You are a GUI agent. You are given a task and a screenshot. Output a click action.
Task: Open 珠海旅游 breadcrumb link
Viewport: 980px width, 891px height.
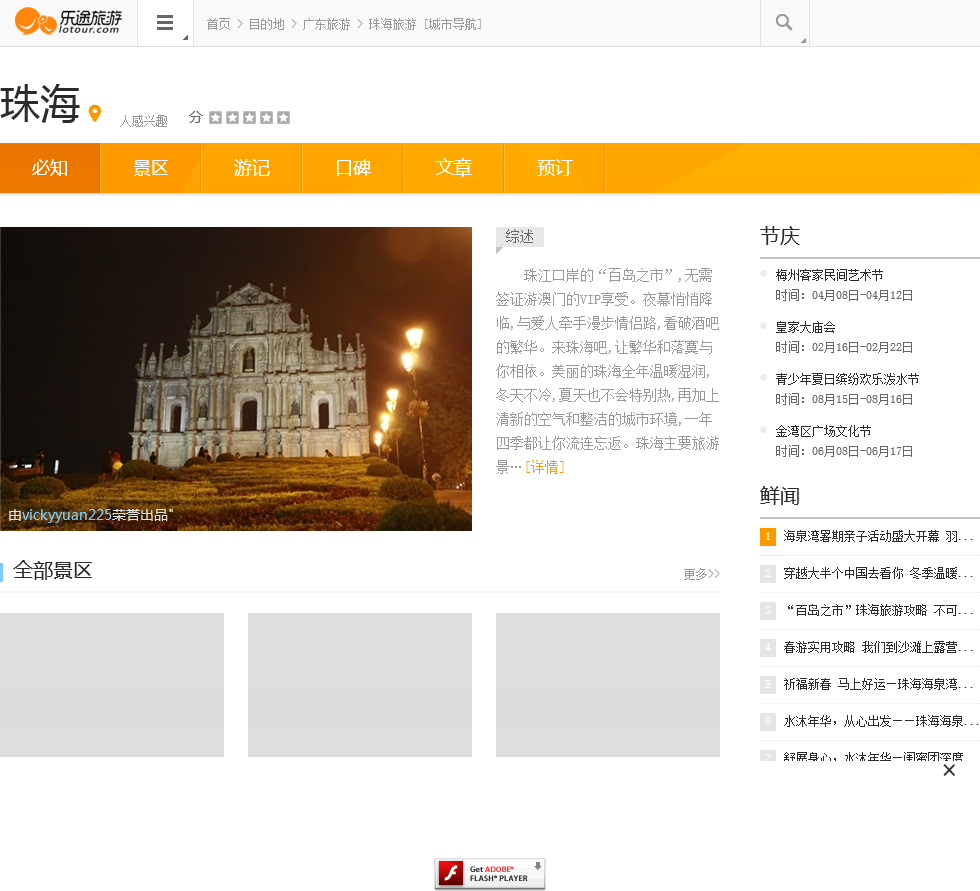(x=392, y=24)
